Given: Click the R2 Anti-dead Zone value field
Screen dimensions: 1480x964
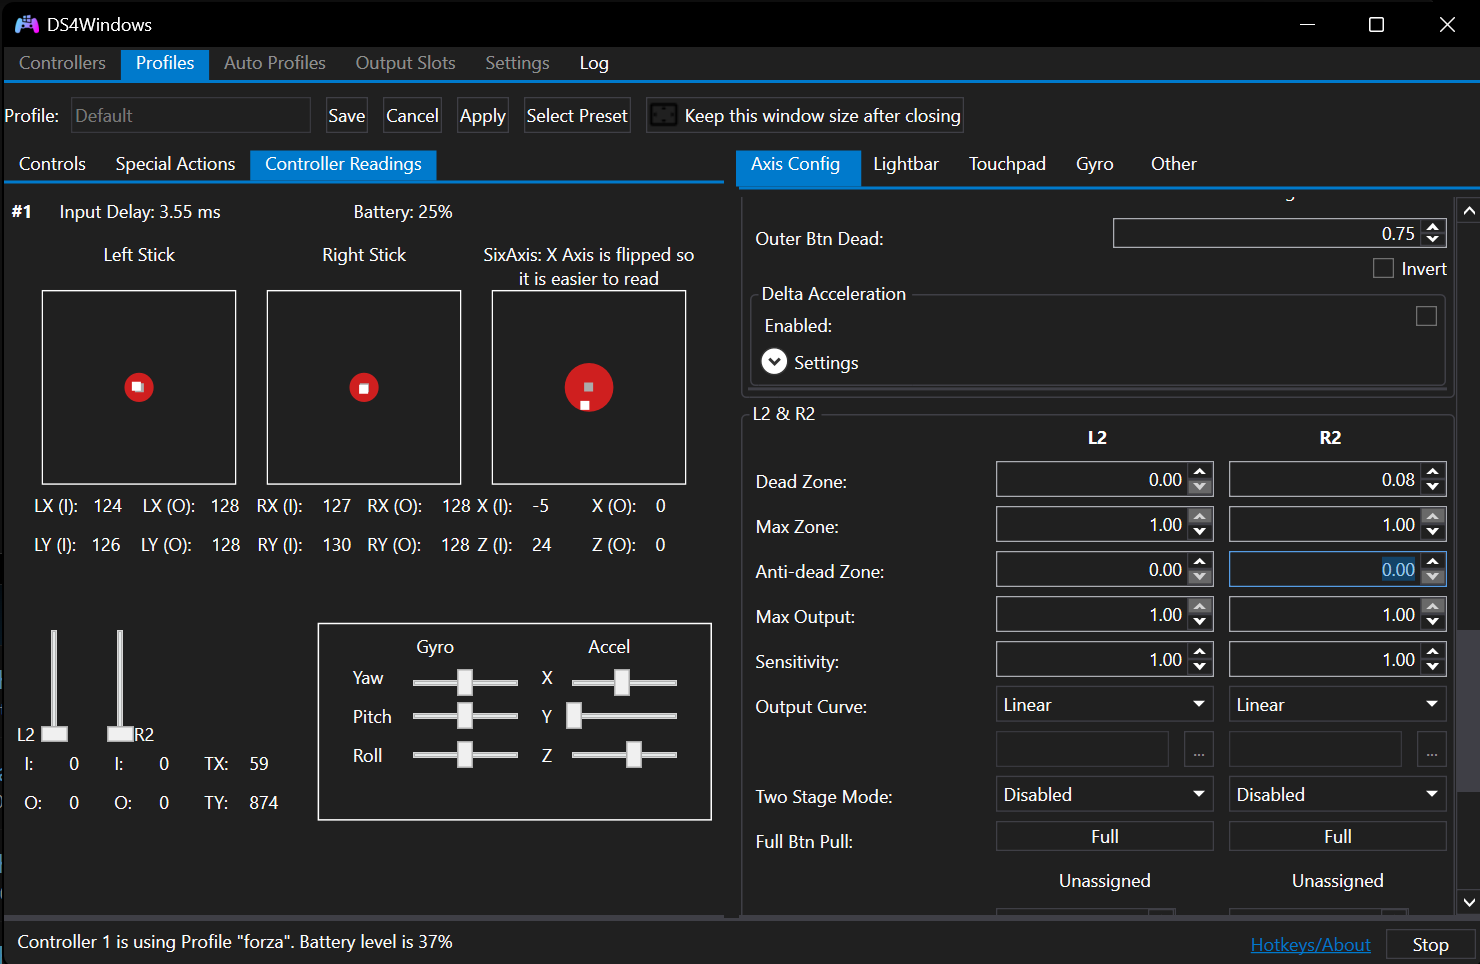Looking at the screenshot, I should tap(1325, 570).
